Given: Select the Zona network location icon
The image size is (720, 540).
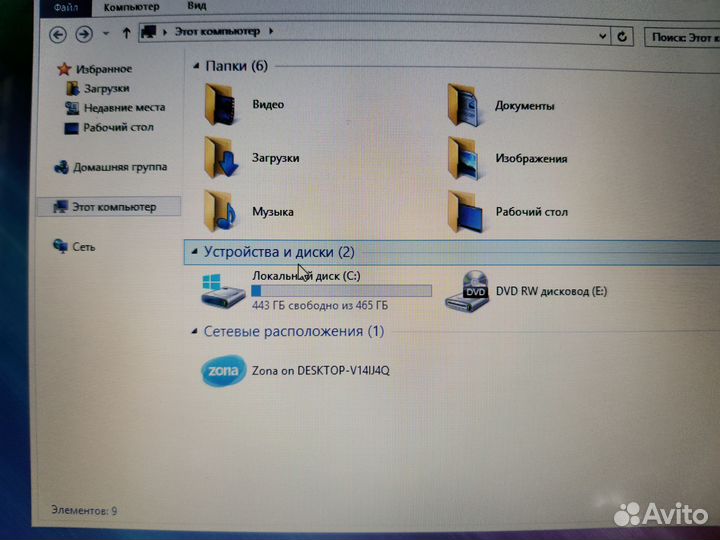Looking at the screenshot, I should 224,371.
